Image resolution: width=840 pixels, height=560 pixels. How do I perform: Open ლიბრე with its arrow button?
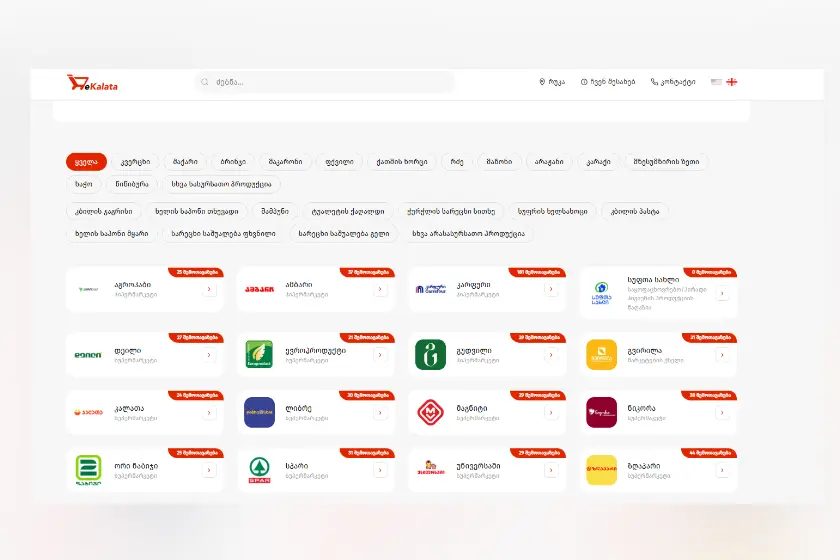coord(380,413)
